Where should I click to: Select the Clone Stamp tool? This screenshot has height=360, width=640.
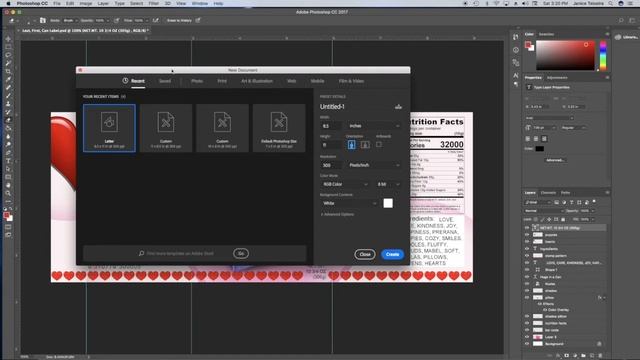[x=8, y=104]
